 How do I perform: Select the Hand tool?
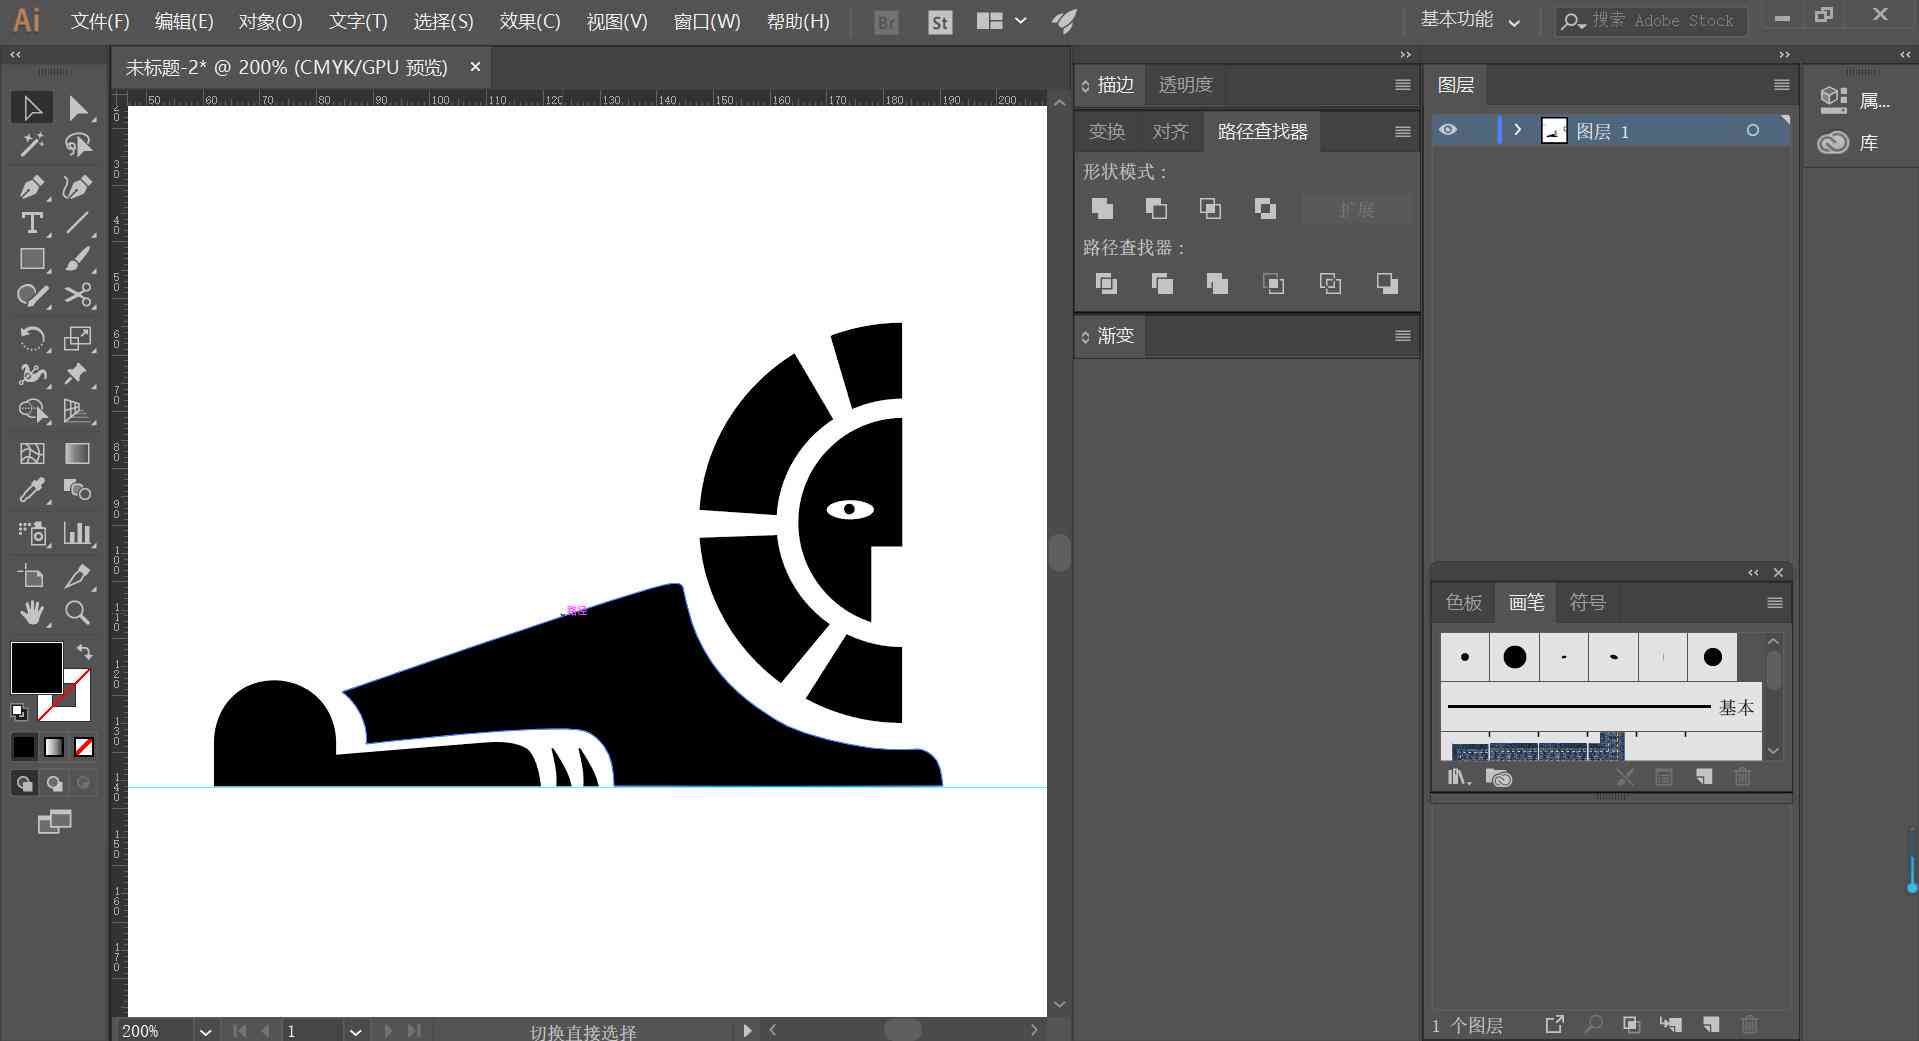click(31, 612)
